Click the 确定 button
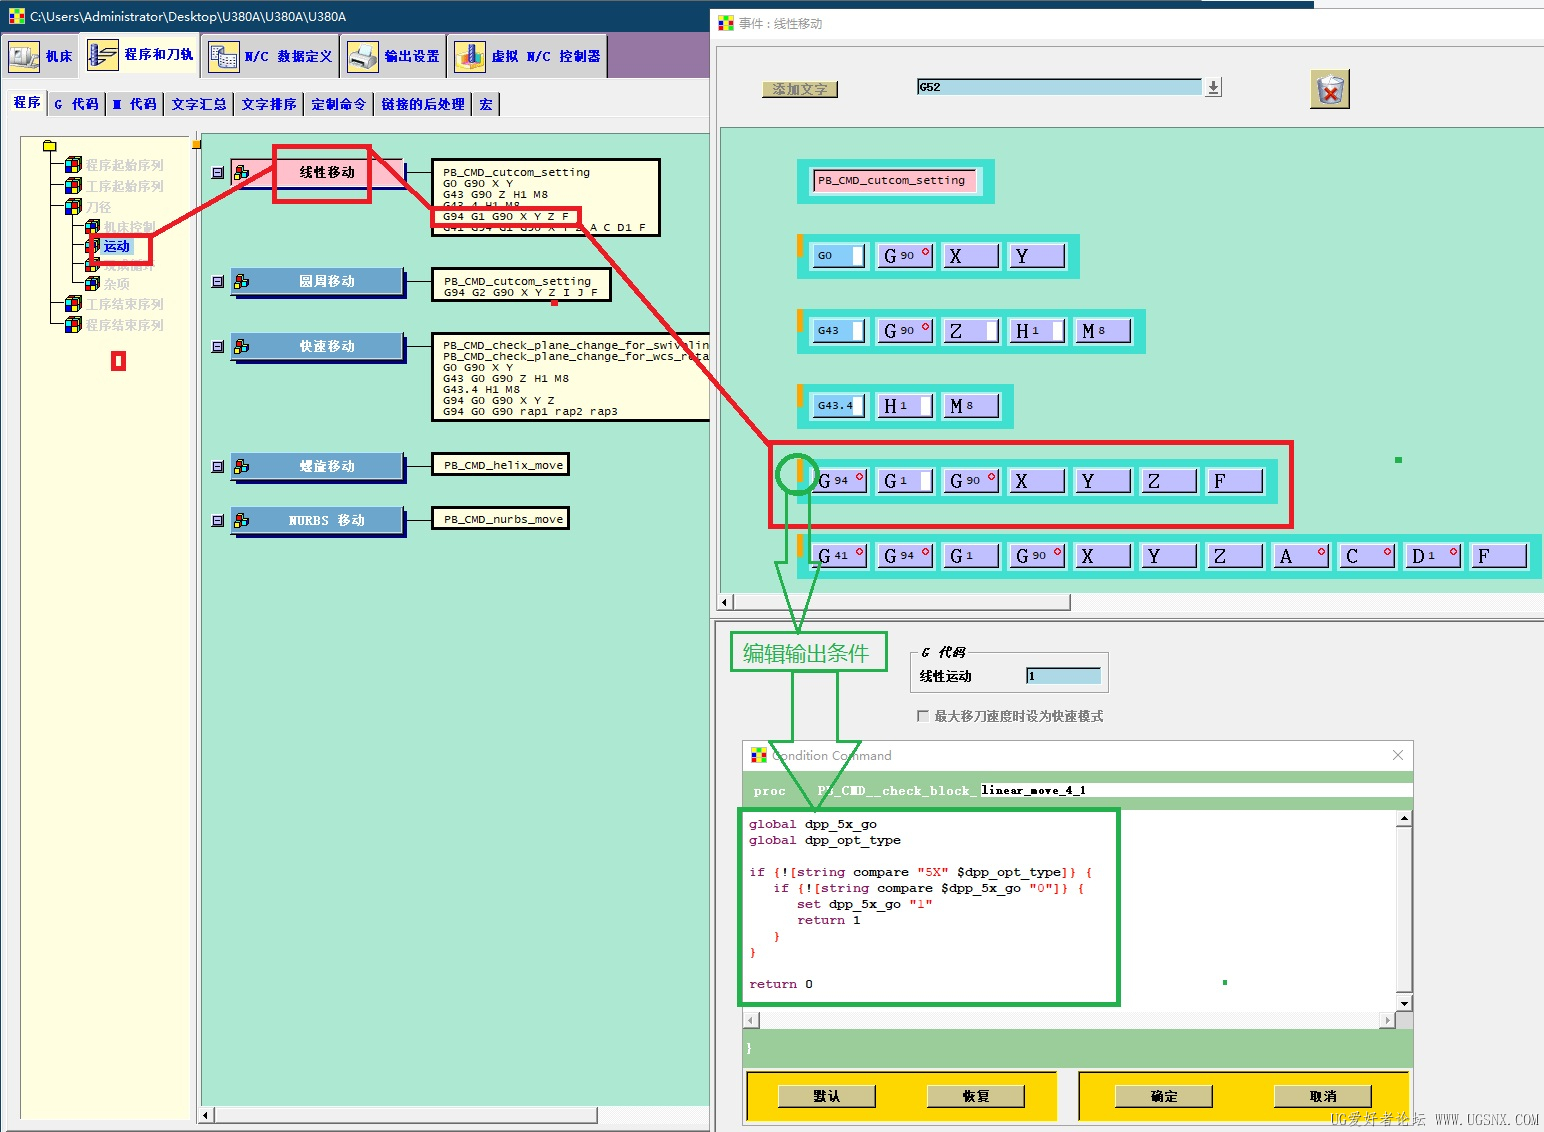Screen dimensions: 1544x1132 (x=1164, y=1096)
